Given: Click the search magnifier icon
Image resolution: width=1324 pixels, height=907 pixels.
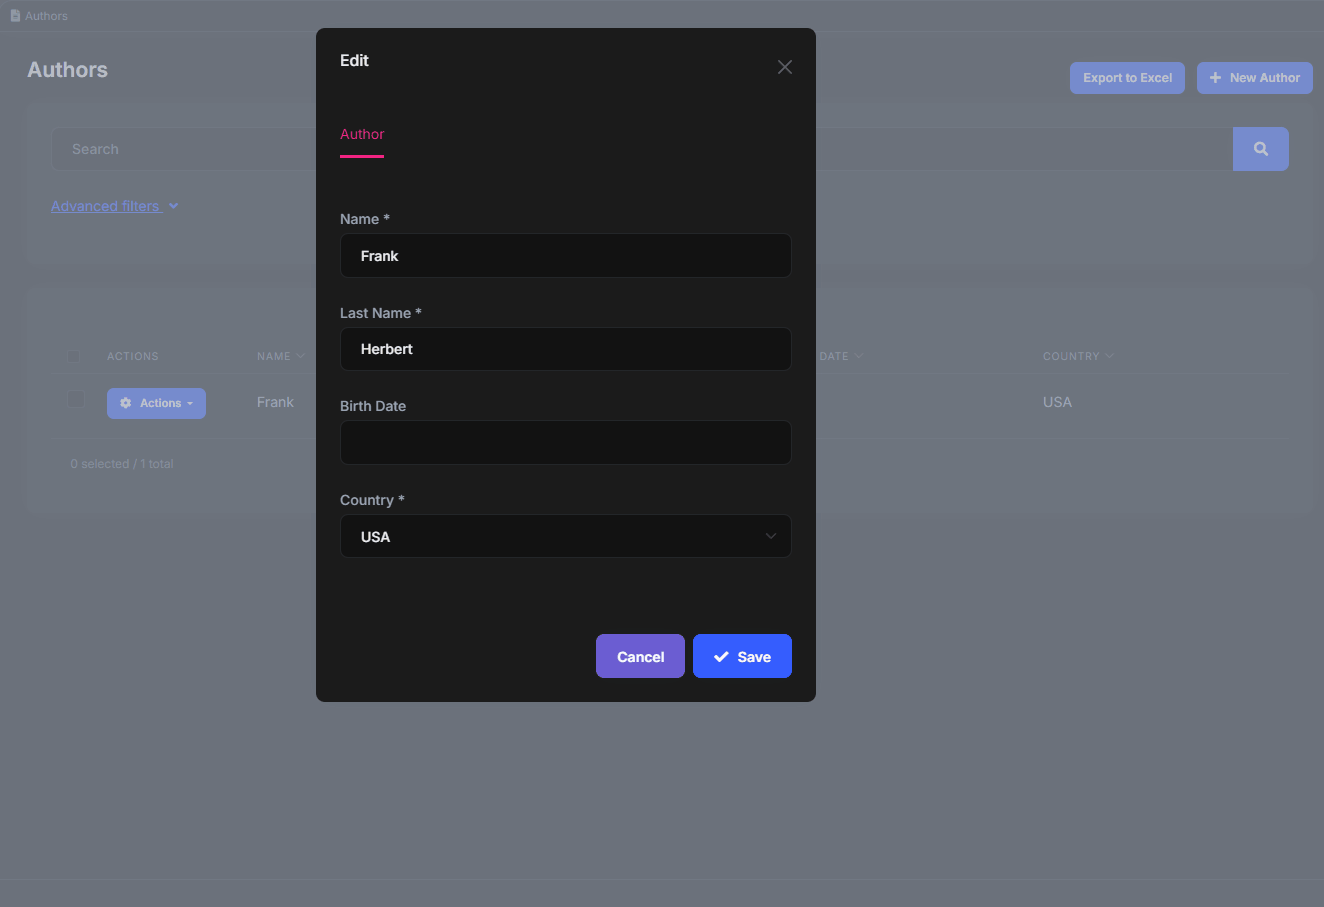Looking at the screenshot, I should 1260,148.
